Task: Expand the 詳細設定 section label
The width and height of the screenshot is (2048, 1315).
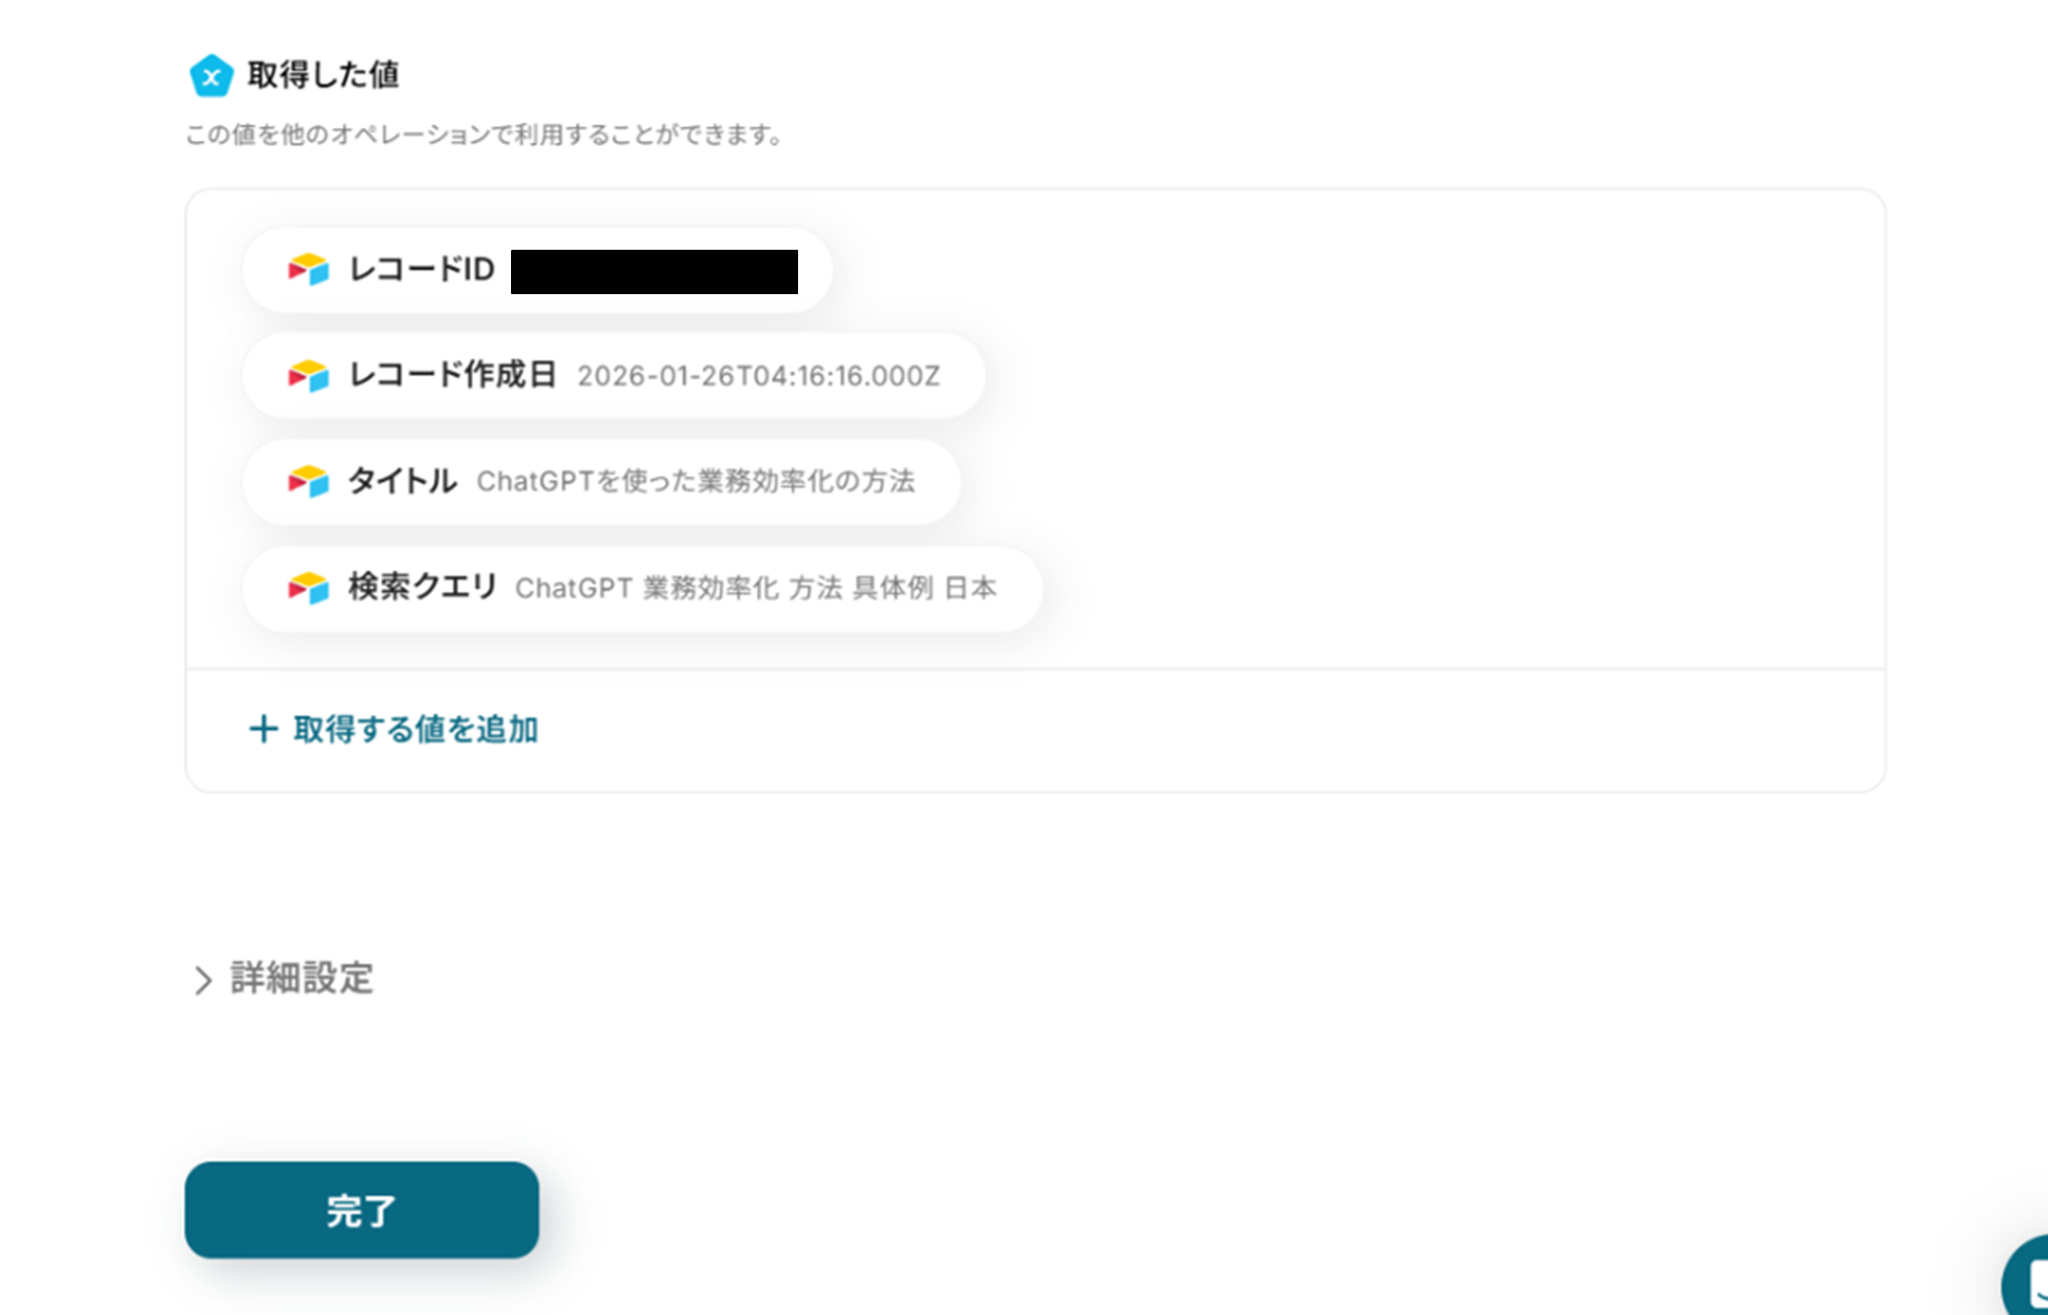Action: click(302, 978)
